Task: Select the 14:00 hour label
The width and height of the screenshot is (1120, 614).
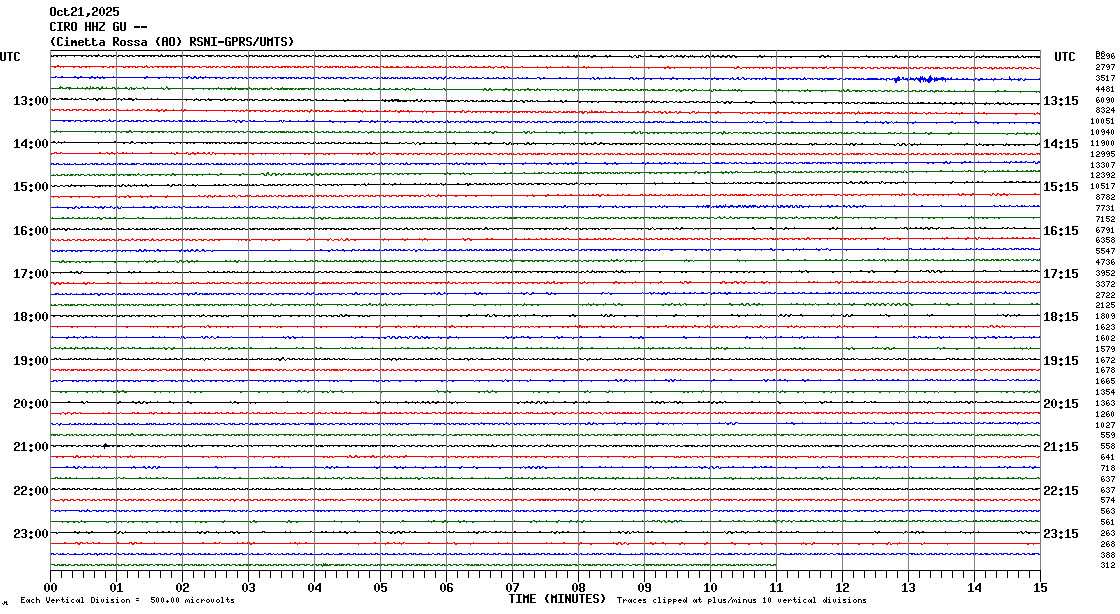Action: click(31, 144)
